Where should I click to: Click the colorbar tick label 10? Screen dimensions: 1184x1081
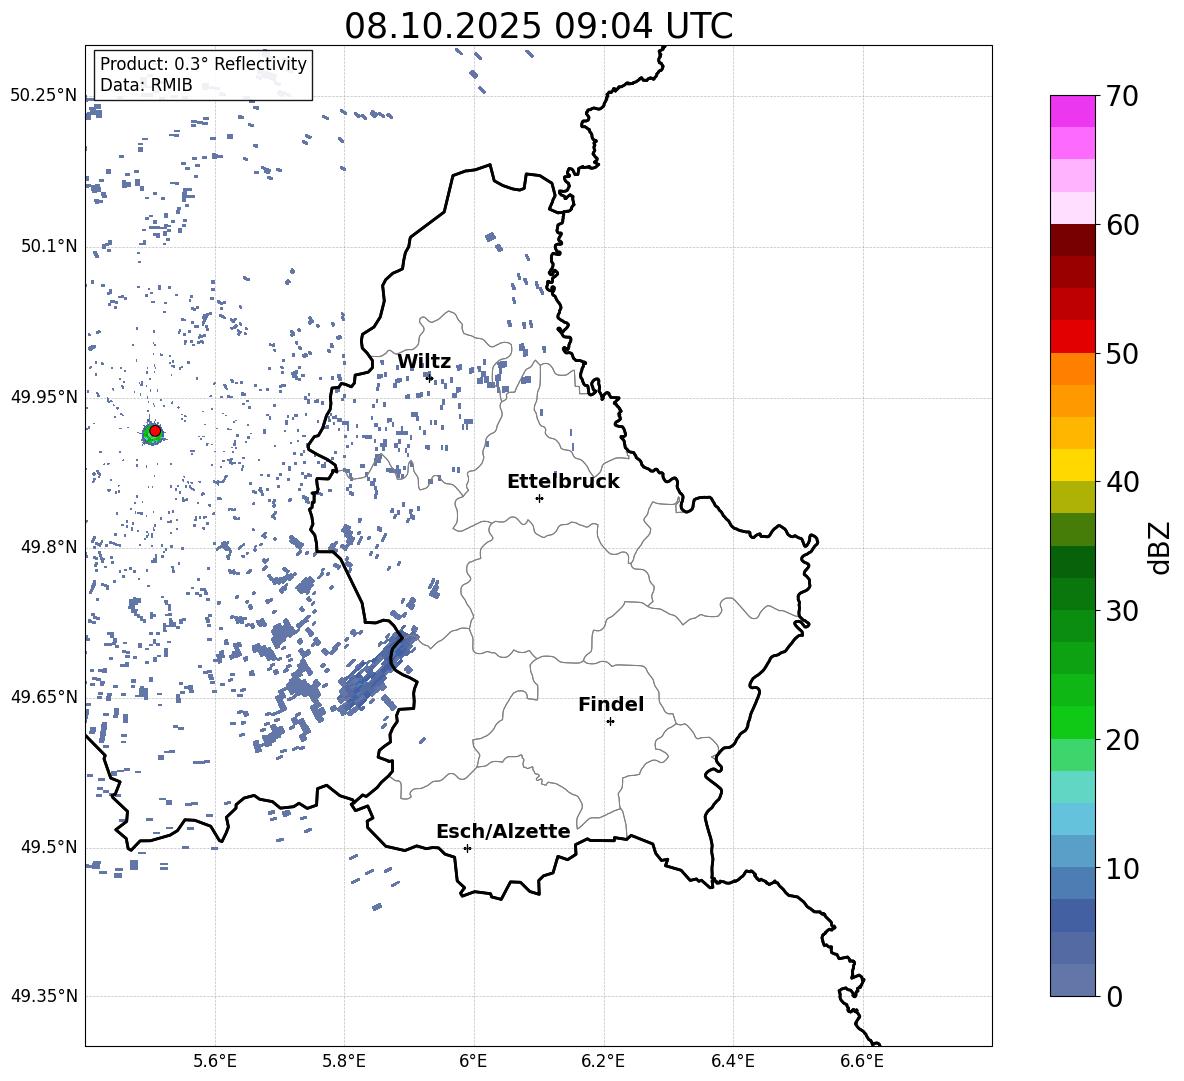point(1122,868)
